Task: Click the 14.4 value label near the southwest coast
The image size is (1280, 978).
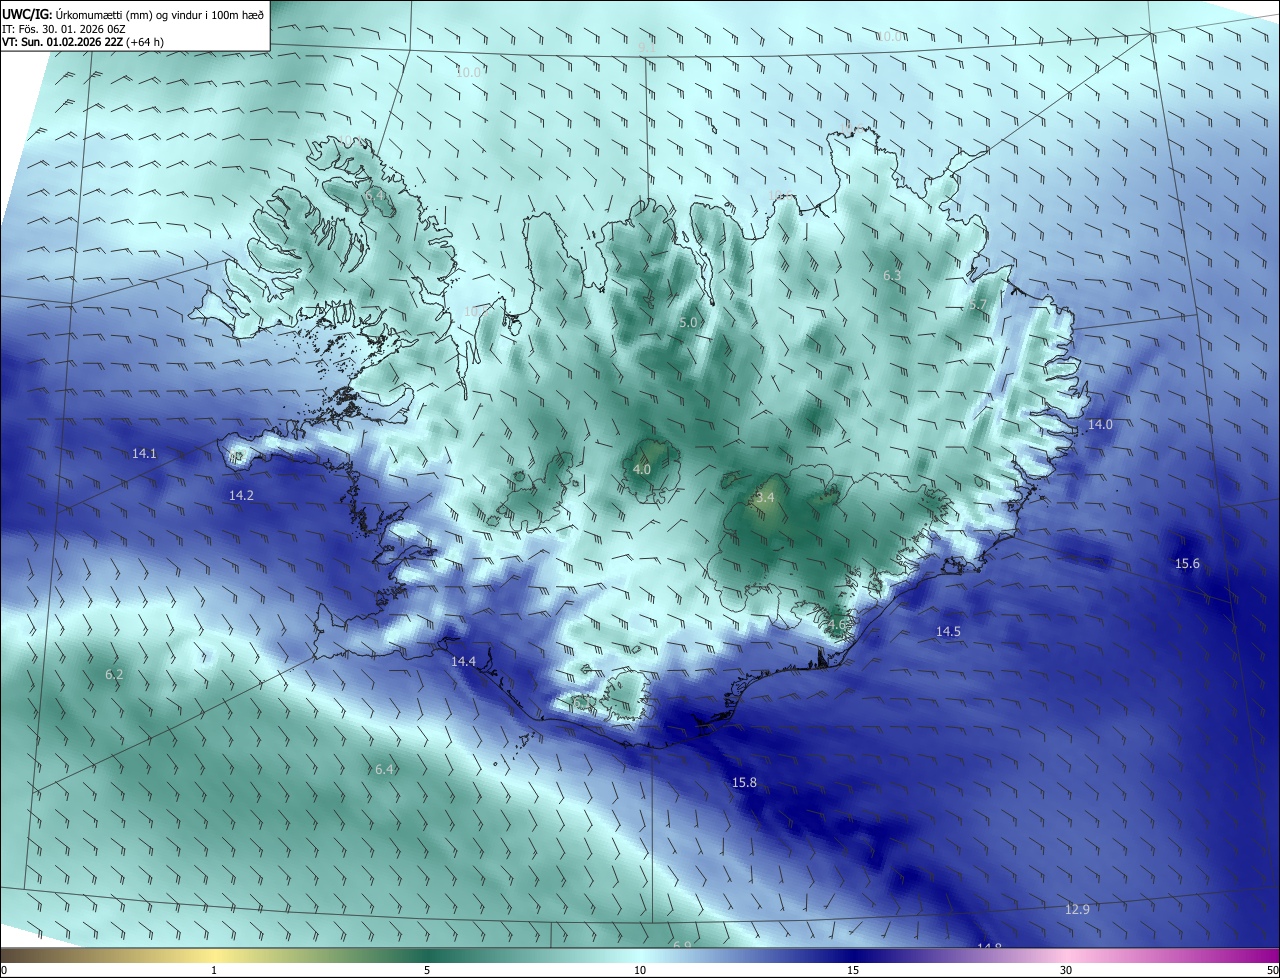Action: [463, 662]
